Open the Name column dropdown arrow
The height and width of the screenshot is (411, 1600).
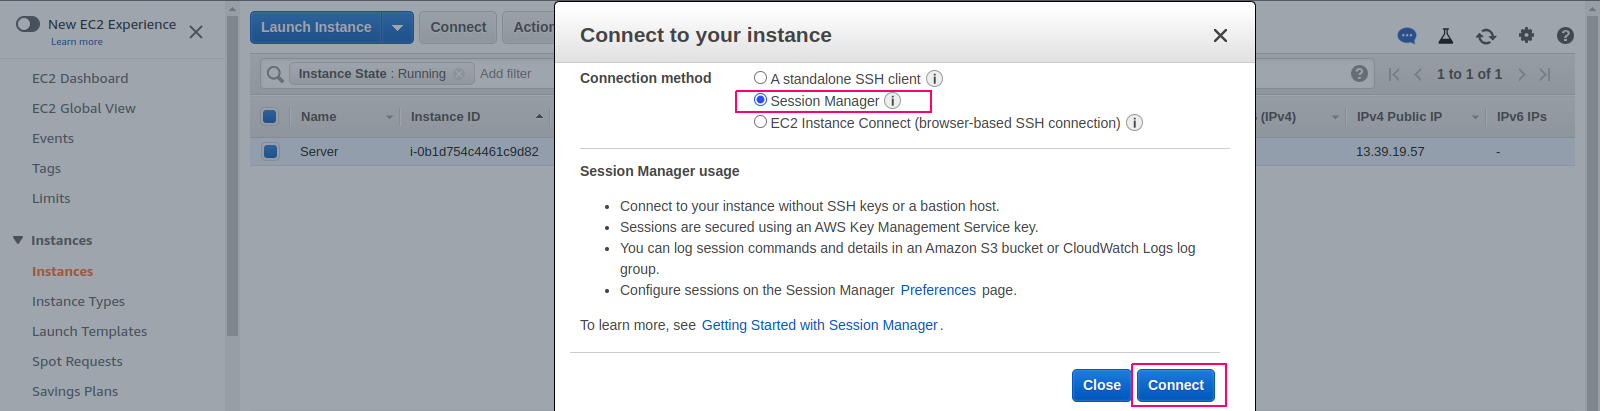pos(390,117)
